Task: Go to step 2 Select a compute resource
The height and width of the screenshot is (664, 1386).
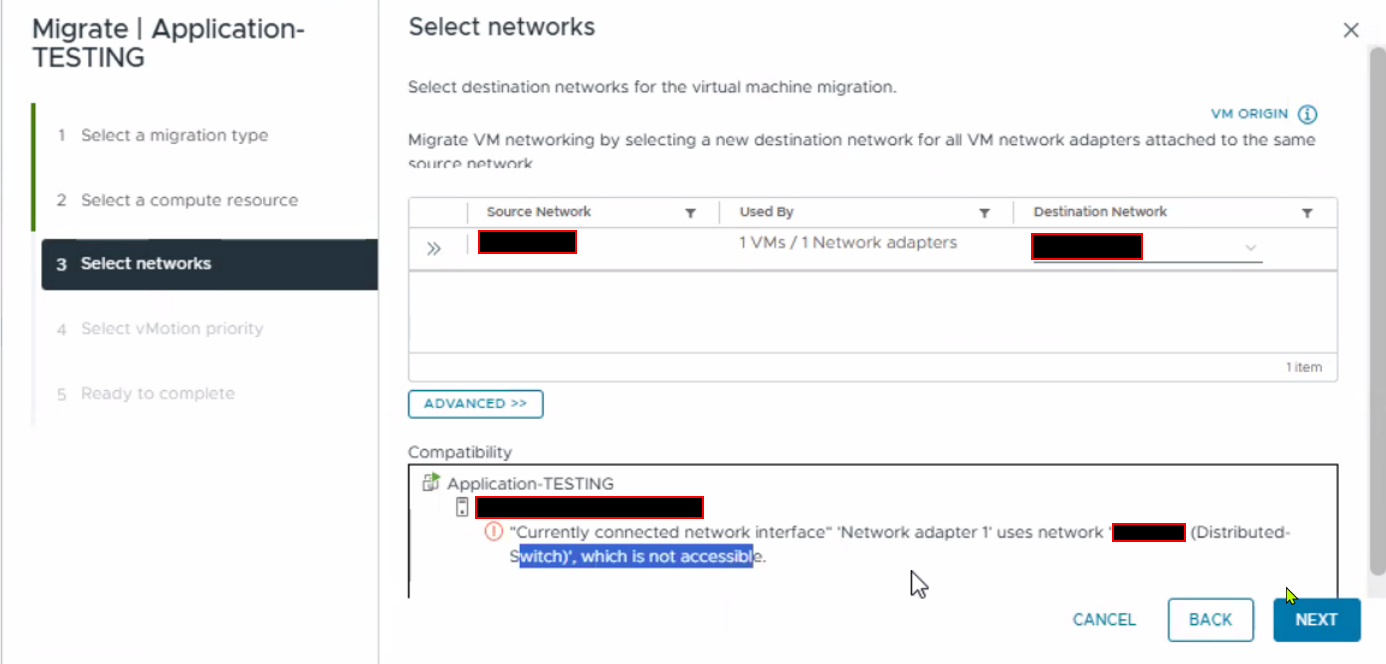Action: coord(189,200)
